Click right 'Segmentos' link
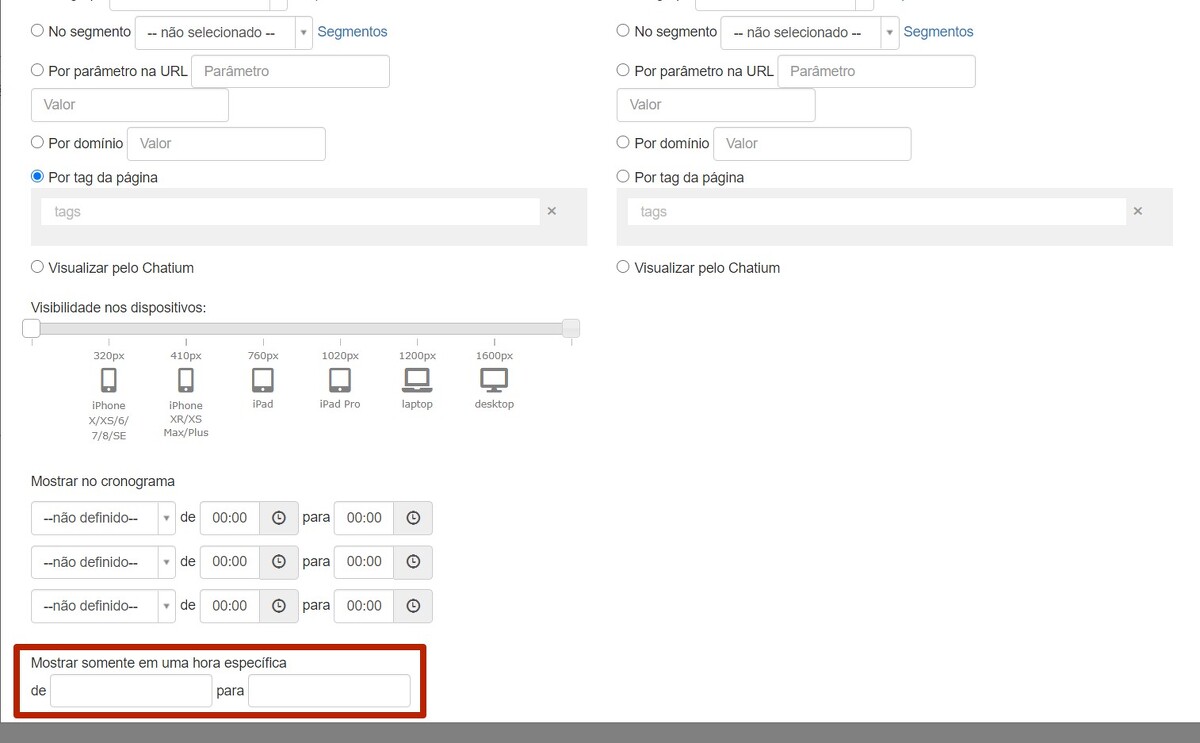 click(x=938, y=32)
